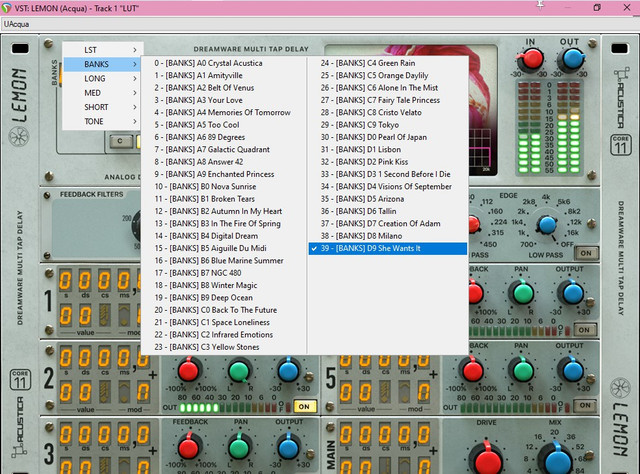
Task: Turn tap 2 green pan knob
Action: [239, 371]
